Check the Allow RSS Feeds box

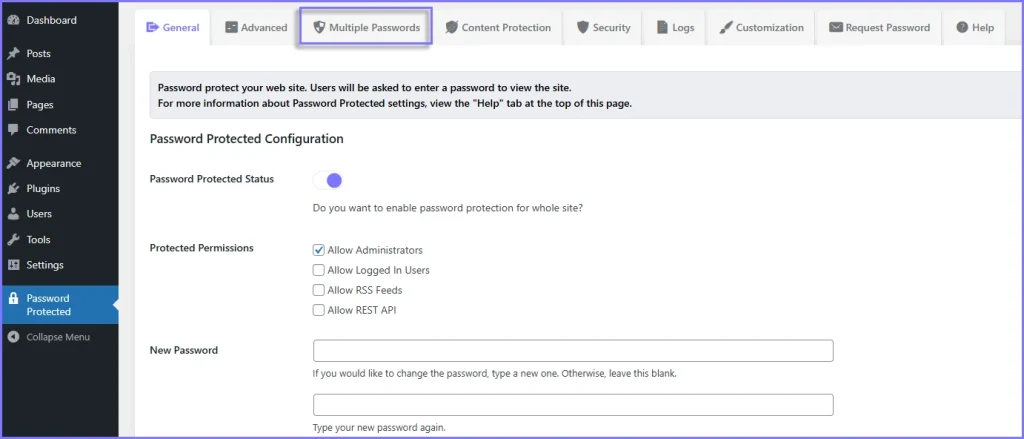click(x=319, y=290)
